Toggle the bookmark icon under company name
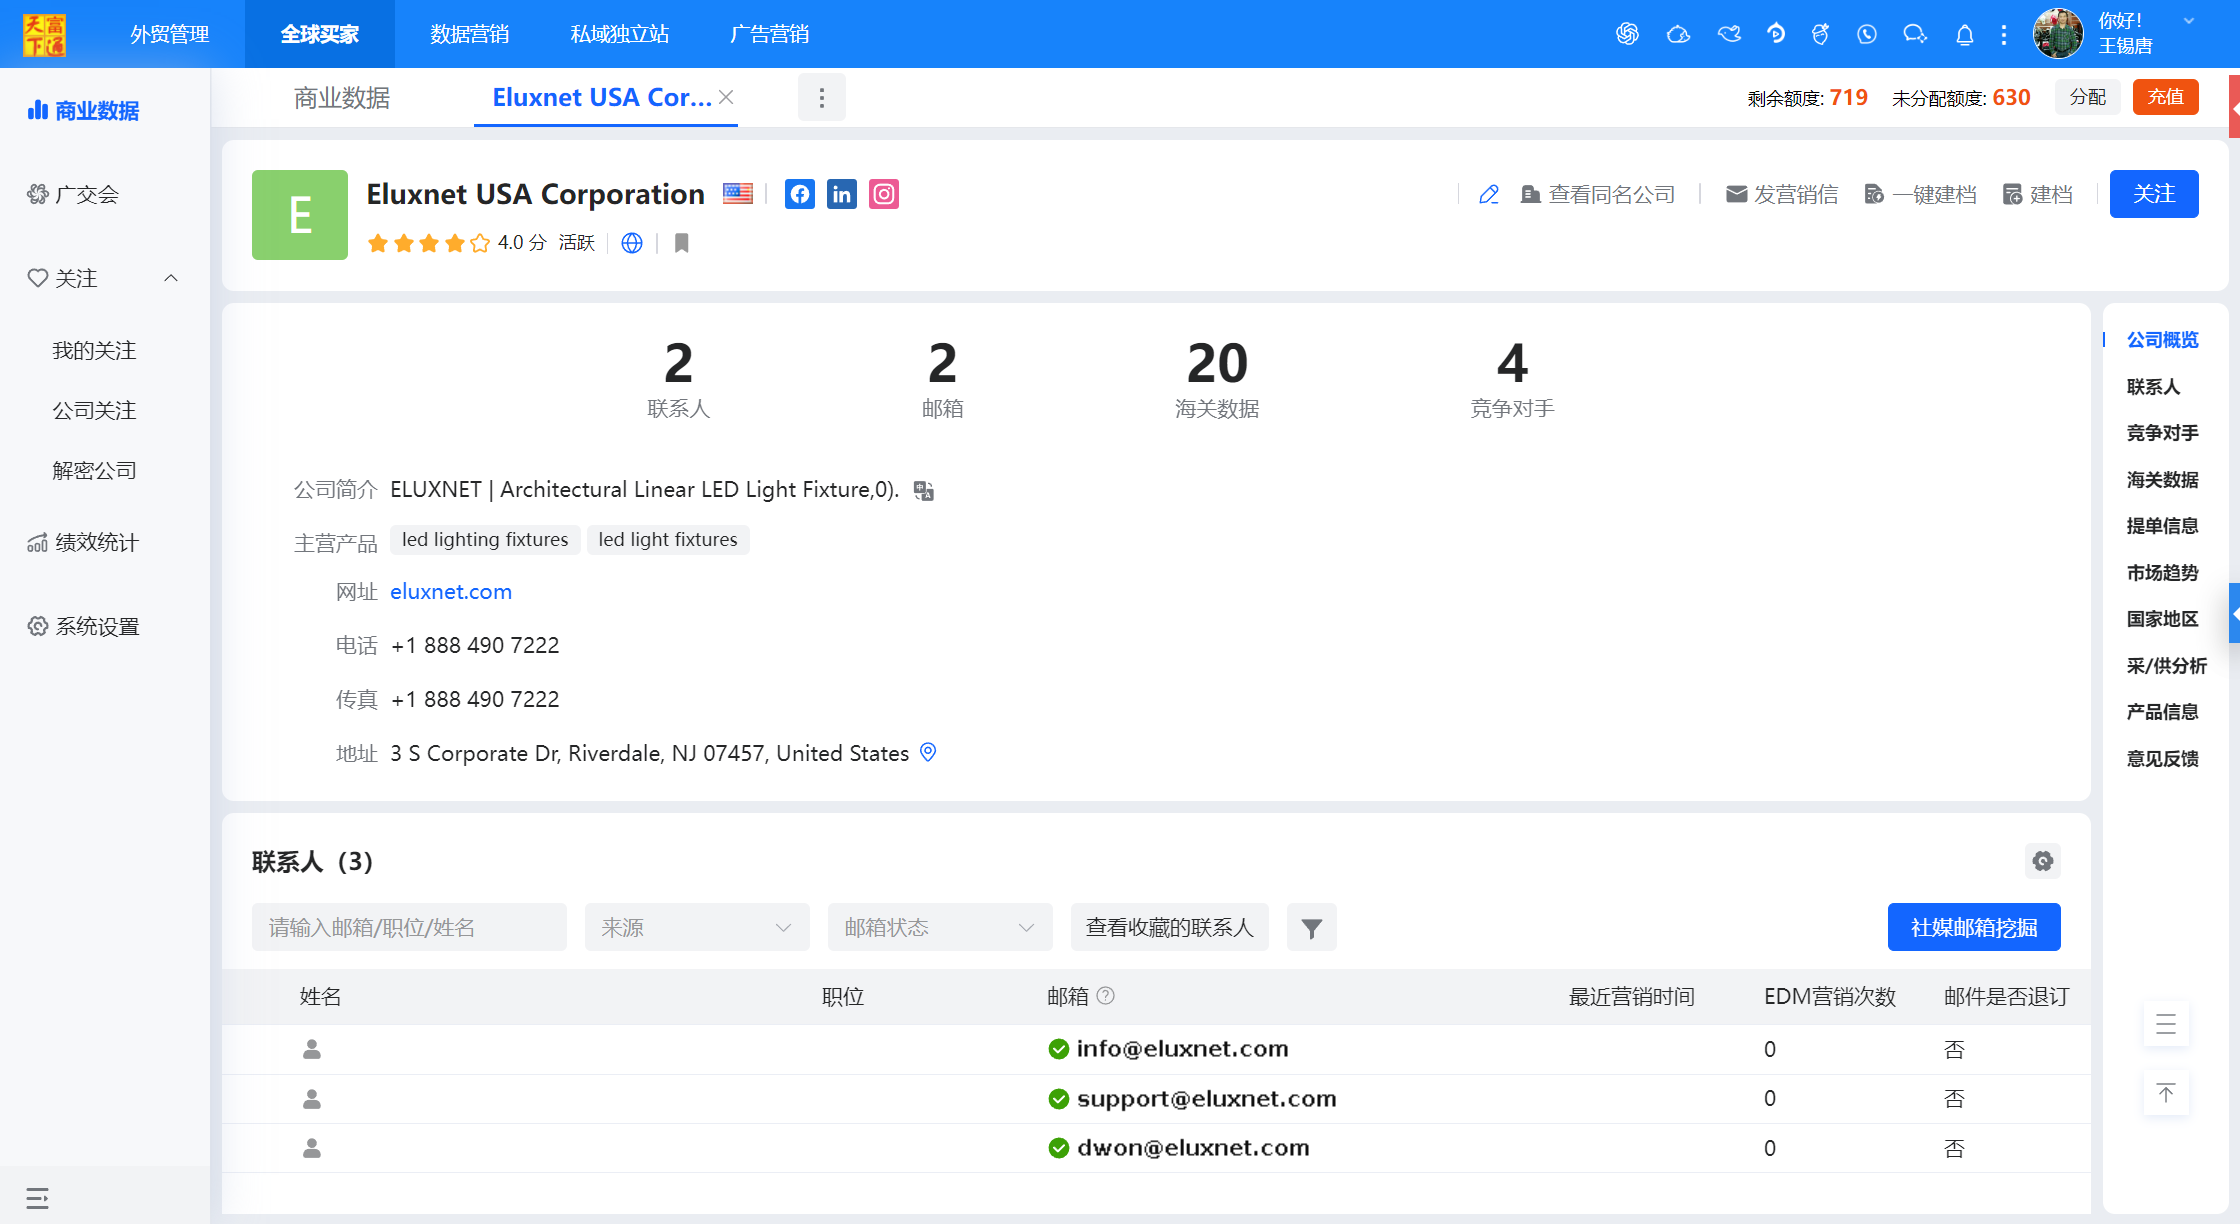This screenshot has height=1224, width=2240. click(682, 243)
